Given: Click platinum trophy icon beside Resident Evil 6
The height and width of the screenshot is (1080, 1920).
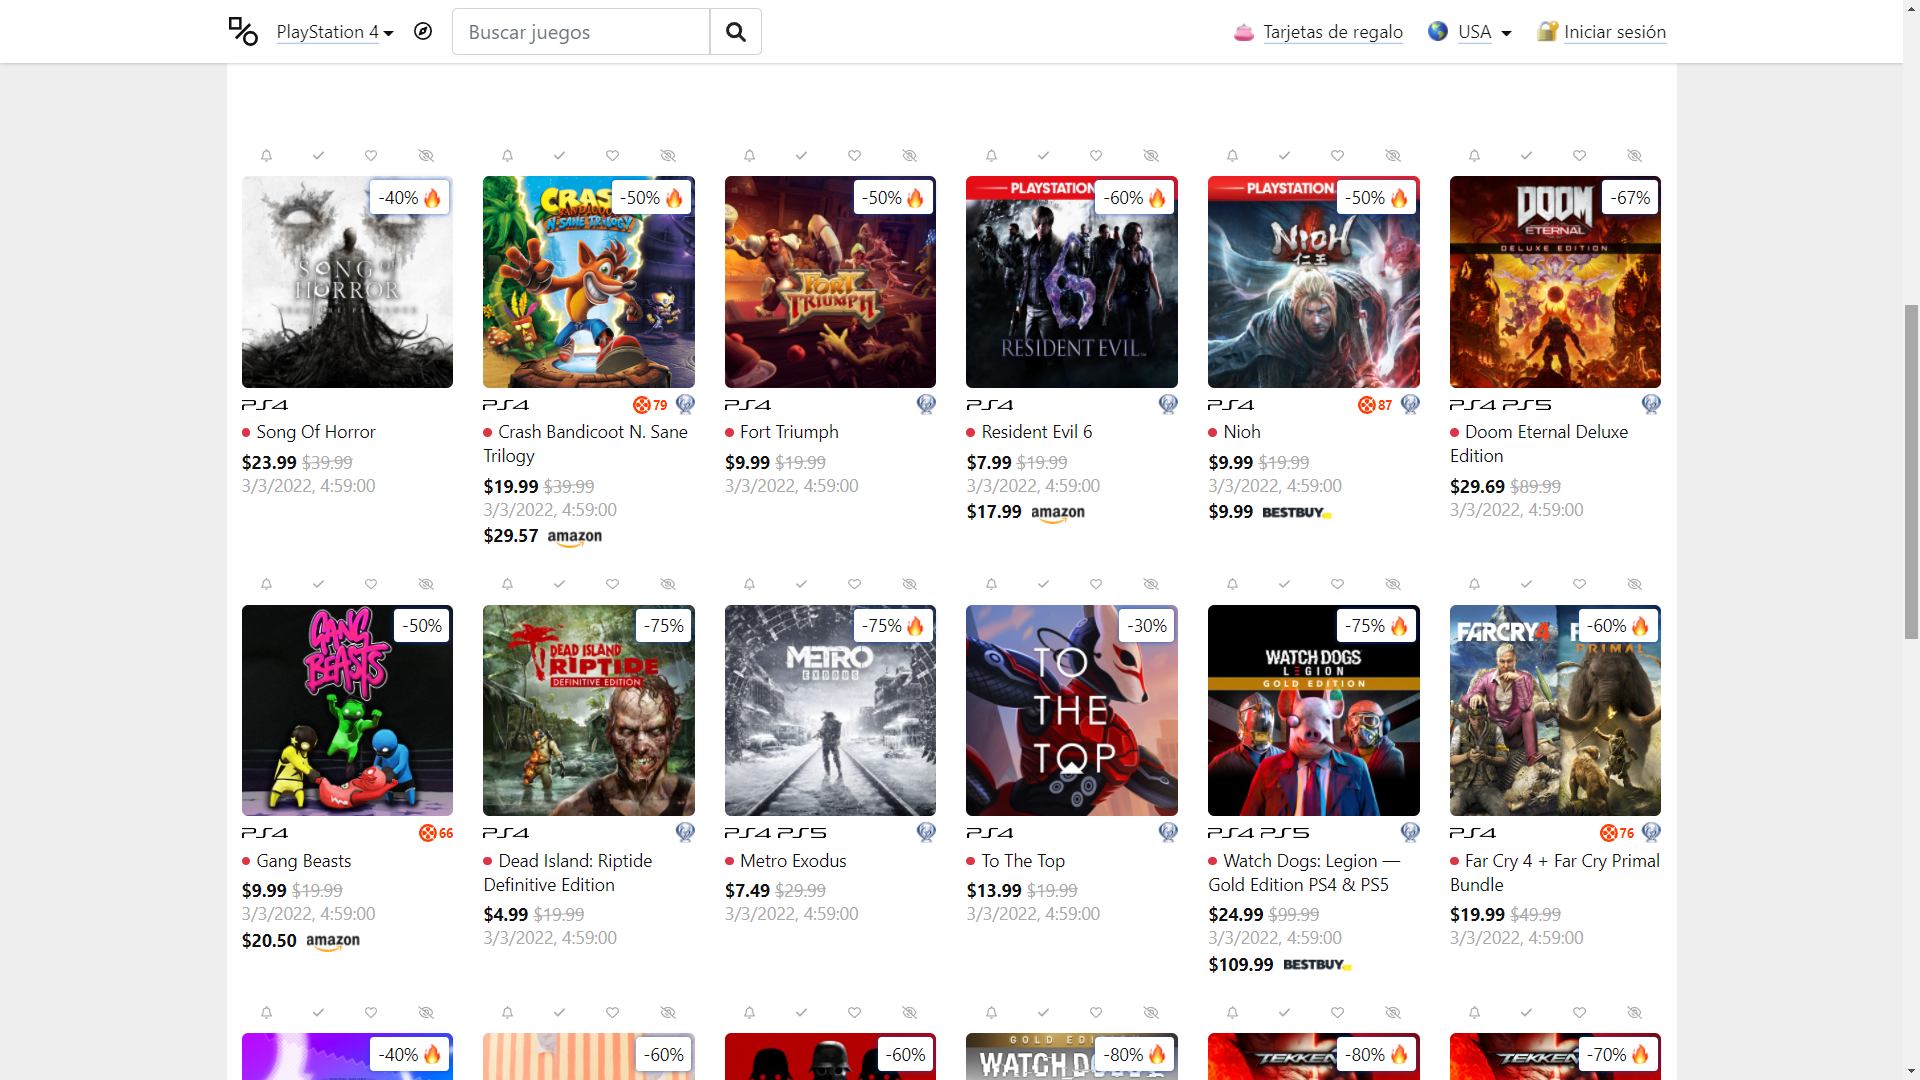Looking at the screenshot, I should point(1167,404).
